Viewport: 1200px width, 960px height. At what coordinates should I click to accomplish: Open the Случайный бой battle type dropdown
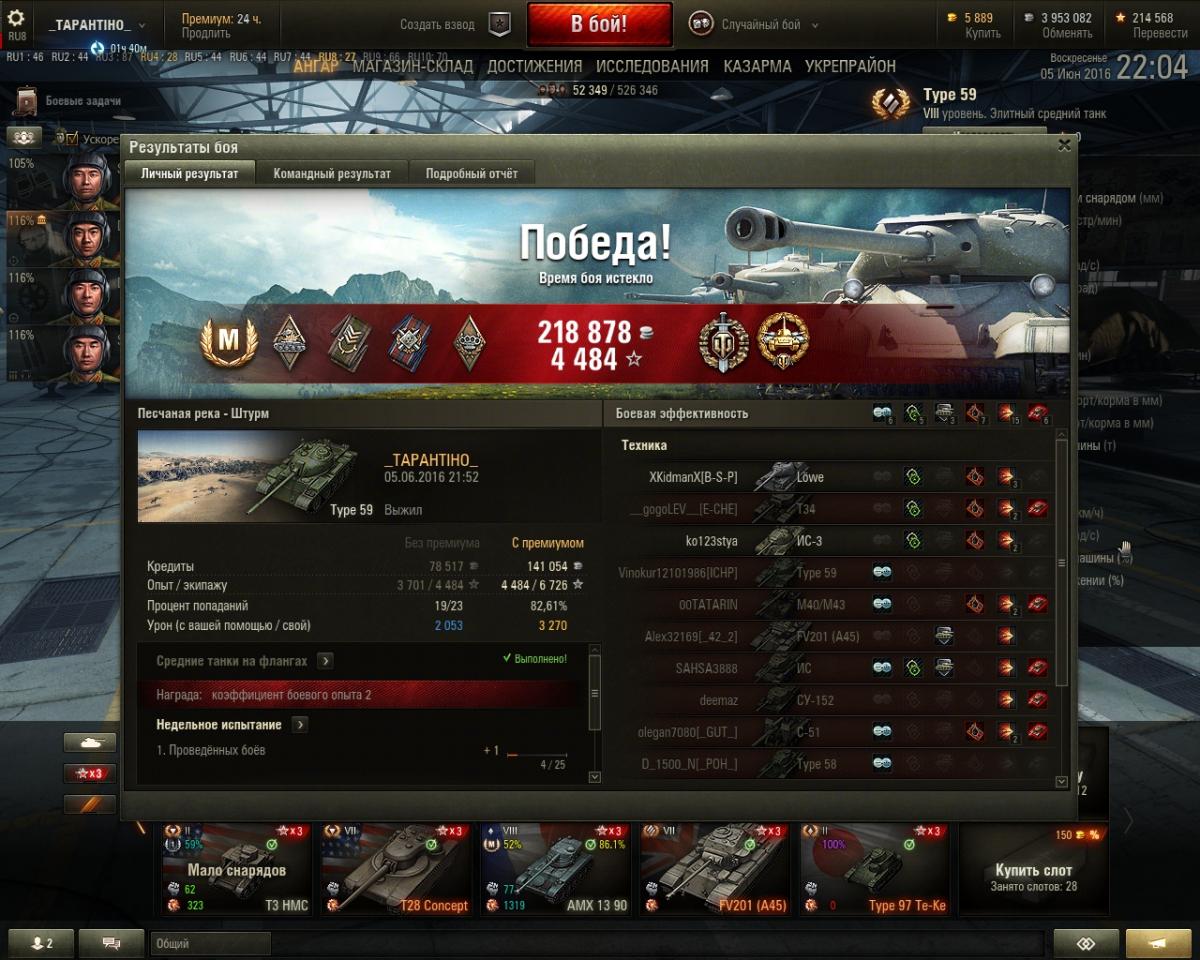click(755, 25)
